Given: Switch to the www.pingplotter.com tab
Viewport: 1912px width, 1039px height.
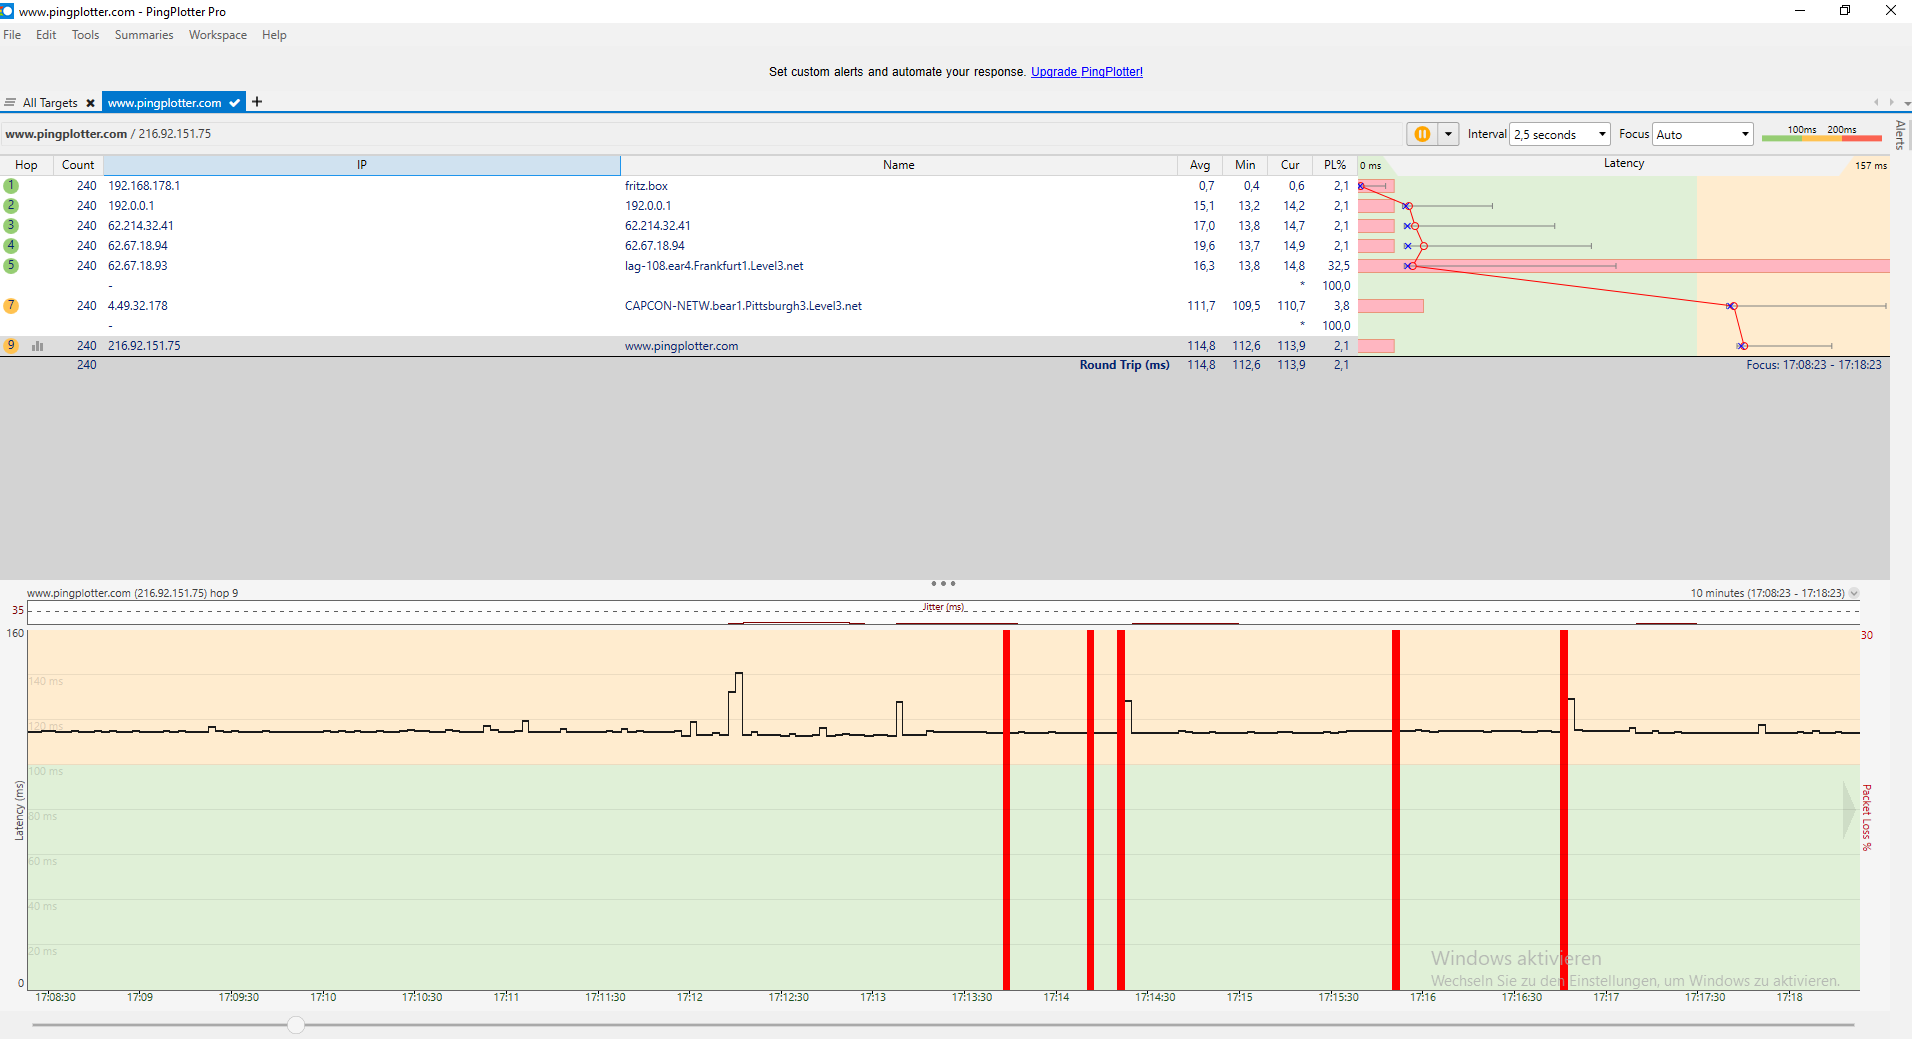Looking at the screenshot, I should coord(165,103).
